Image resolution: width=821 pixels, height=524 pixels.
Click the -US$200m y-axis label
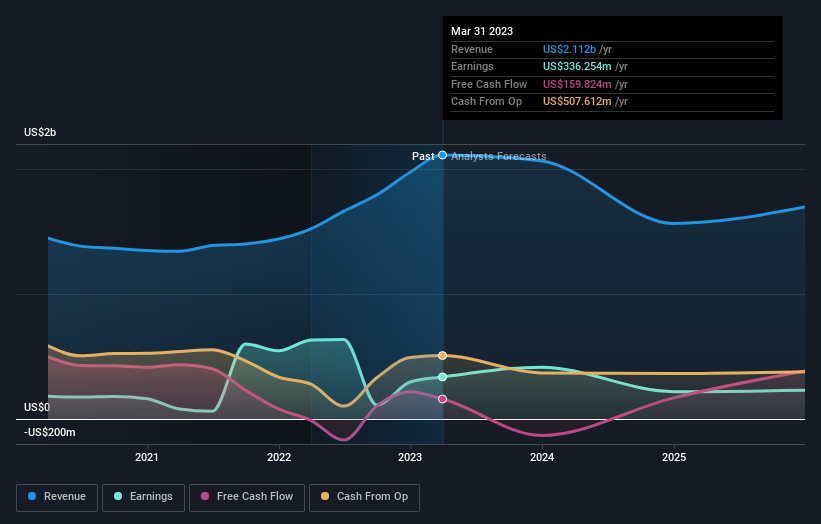50,432
